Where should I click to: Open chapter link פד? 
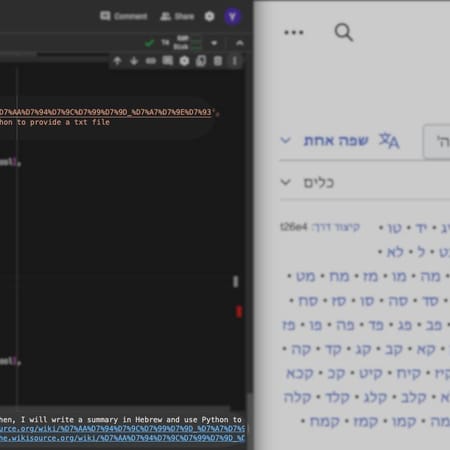(x=376, y=325)
